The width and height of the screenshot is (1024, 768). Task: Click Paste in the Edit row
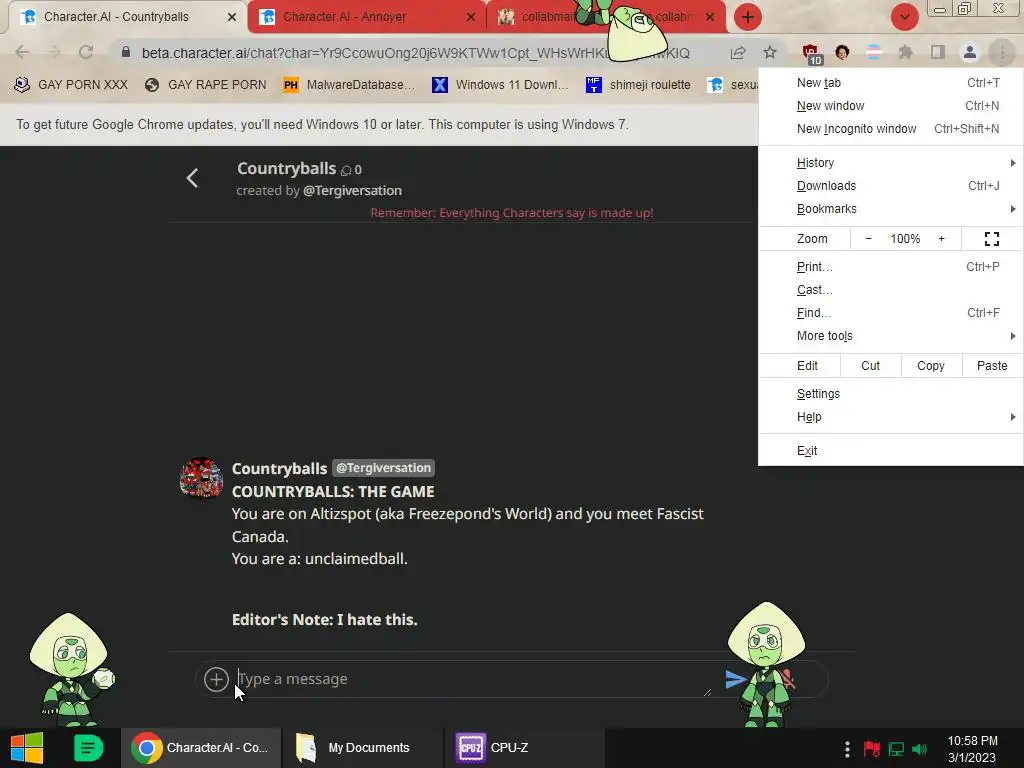(x=992, y=366)
